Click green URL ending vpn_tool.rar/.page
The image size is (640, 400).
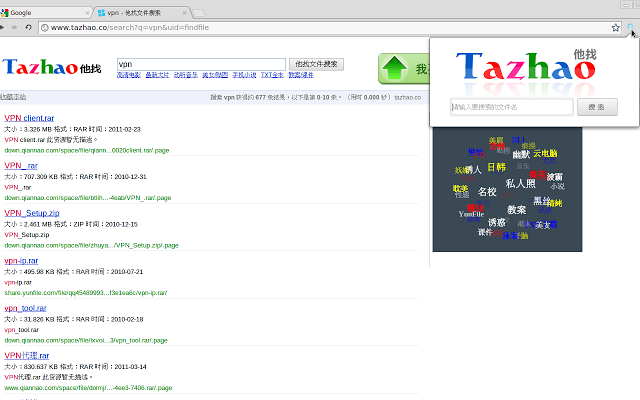(x=86, y=340)
